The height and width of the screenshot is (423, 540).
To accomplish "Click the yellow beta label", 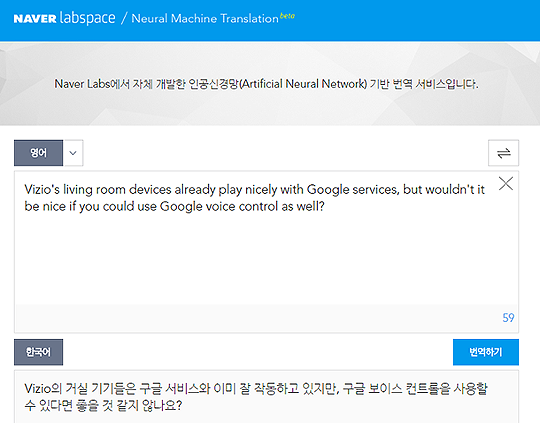I will coord(287,16).
